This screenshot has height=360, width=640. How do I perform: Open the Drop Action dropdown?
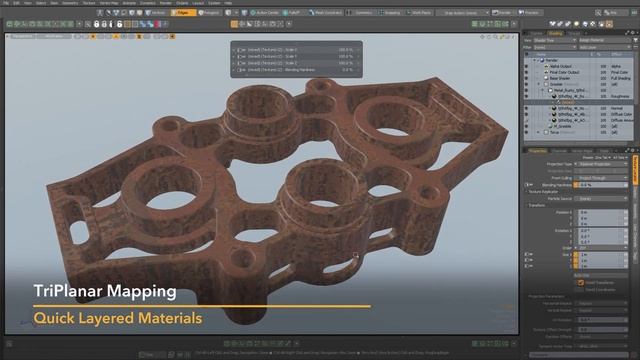pyautogui.click(x=463, y=13)
